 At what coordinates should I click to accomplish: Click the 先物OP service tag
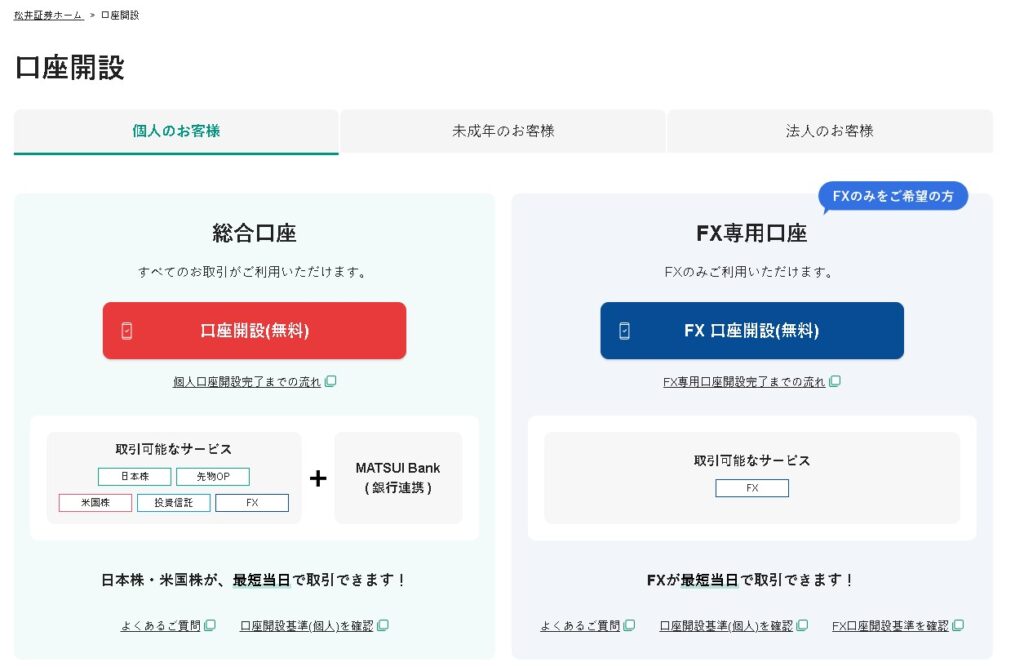pyautogui.click(x=213, y=477)
